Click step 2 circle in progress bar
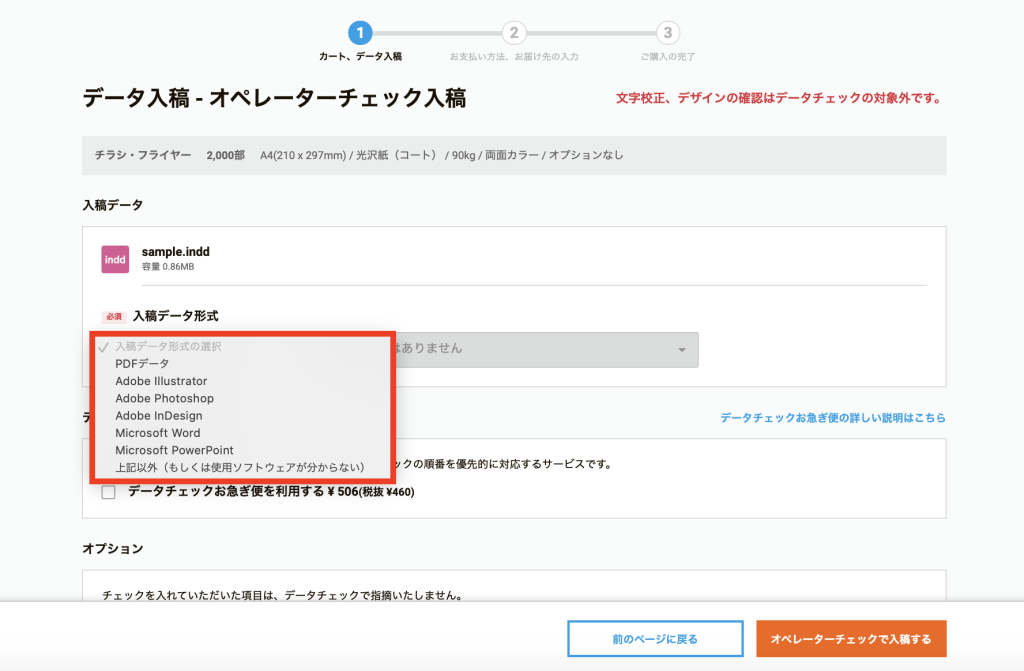 (514, 33)
